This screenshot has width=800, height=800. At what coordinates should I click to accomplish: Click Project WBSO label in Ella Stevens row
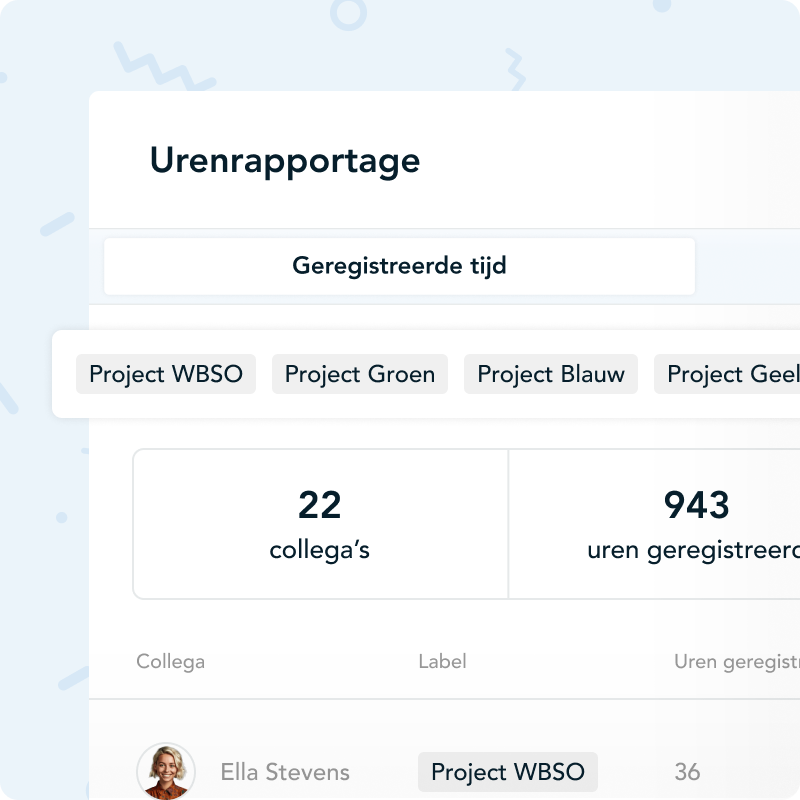coord(508,772)
